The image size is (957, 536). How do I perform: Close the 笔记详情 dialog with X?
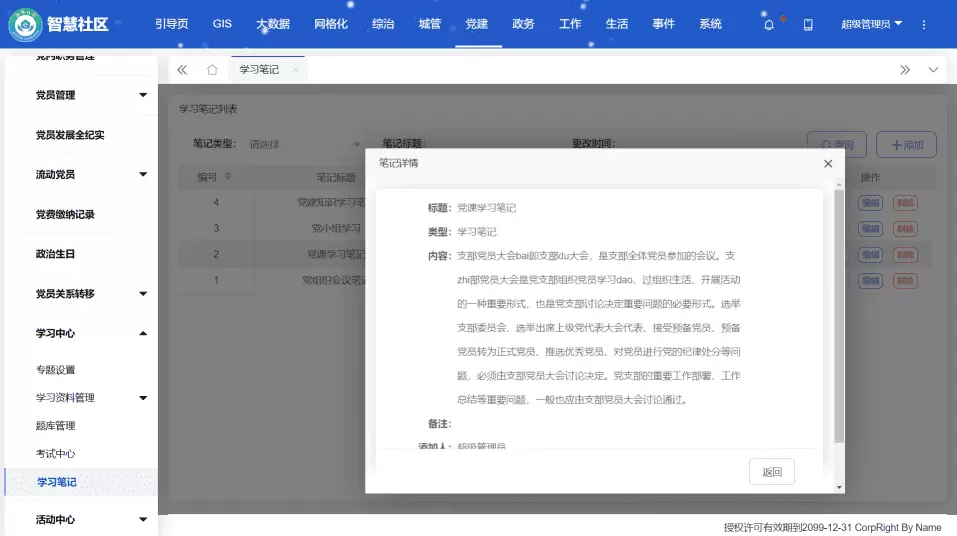tap(827, 163)
